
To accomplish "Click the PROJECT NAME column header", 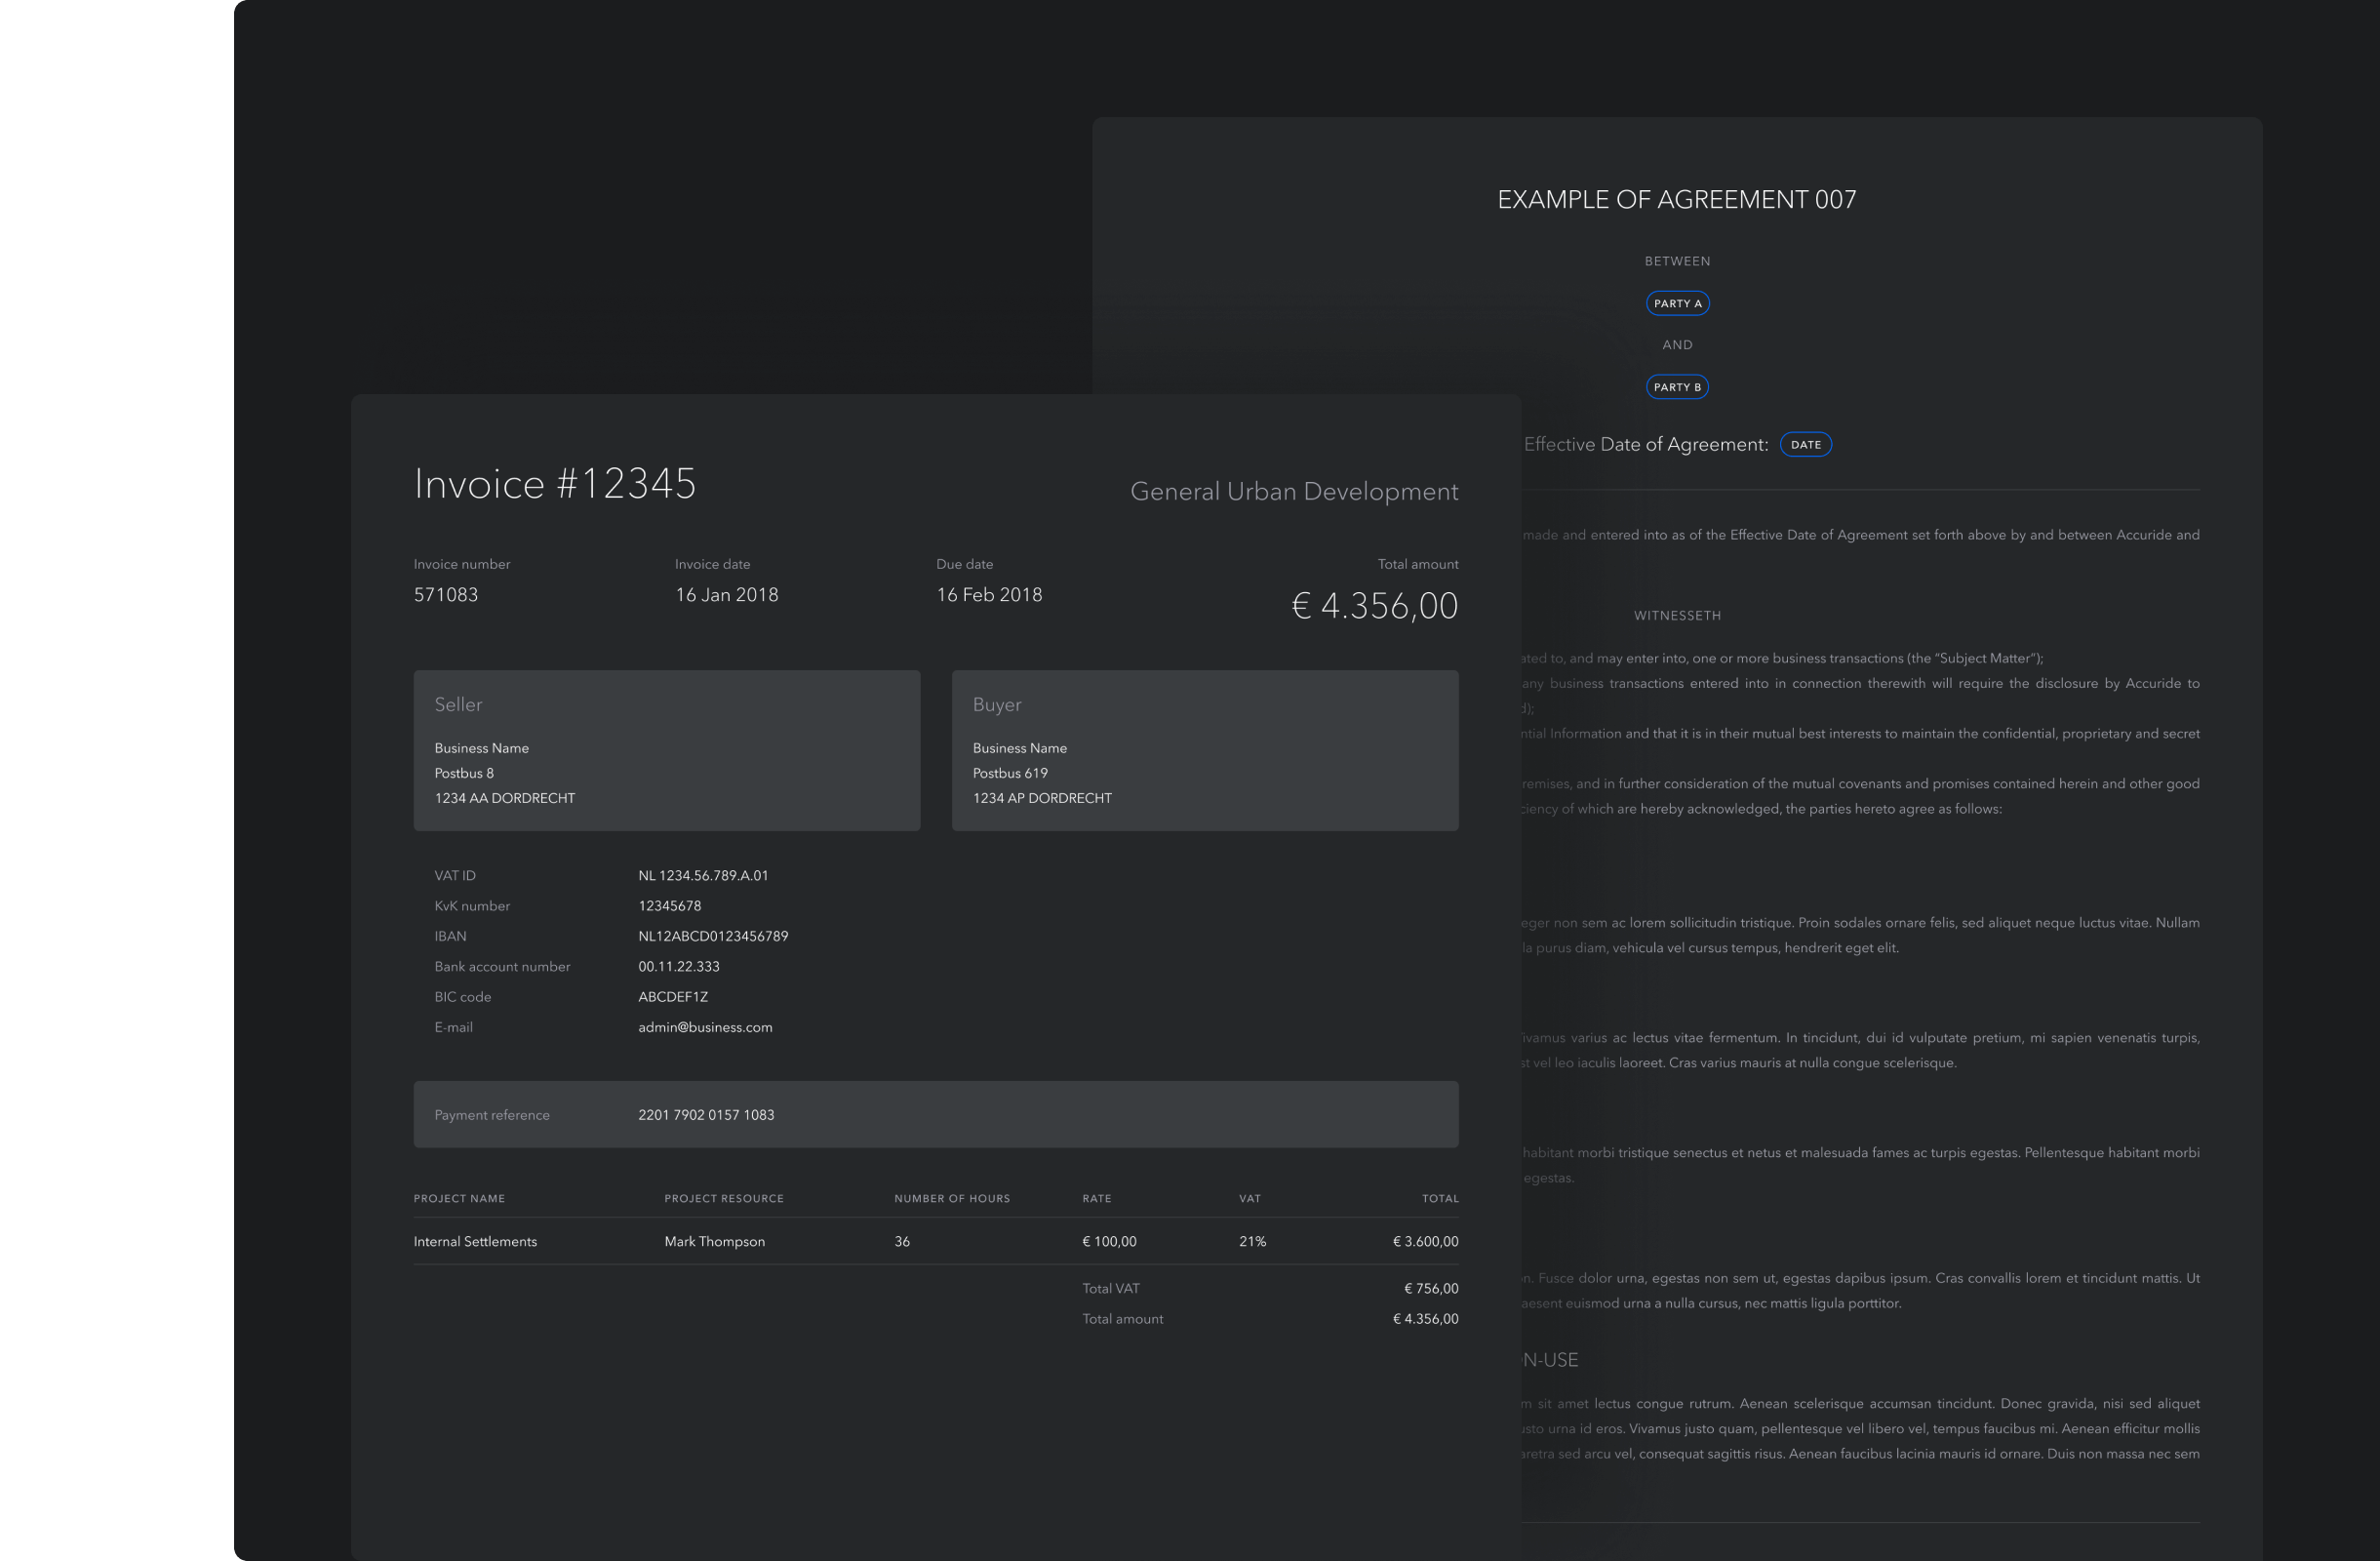I will [459, 1198].
